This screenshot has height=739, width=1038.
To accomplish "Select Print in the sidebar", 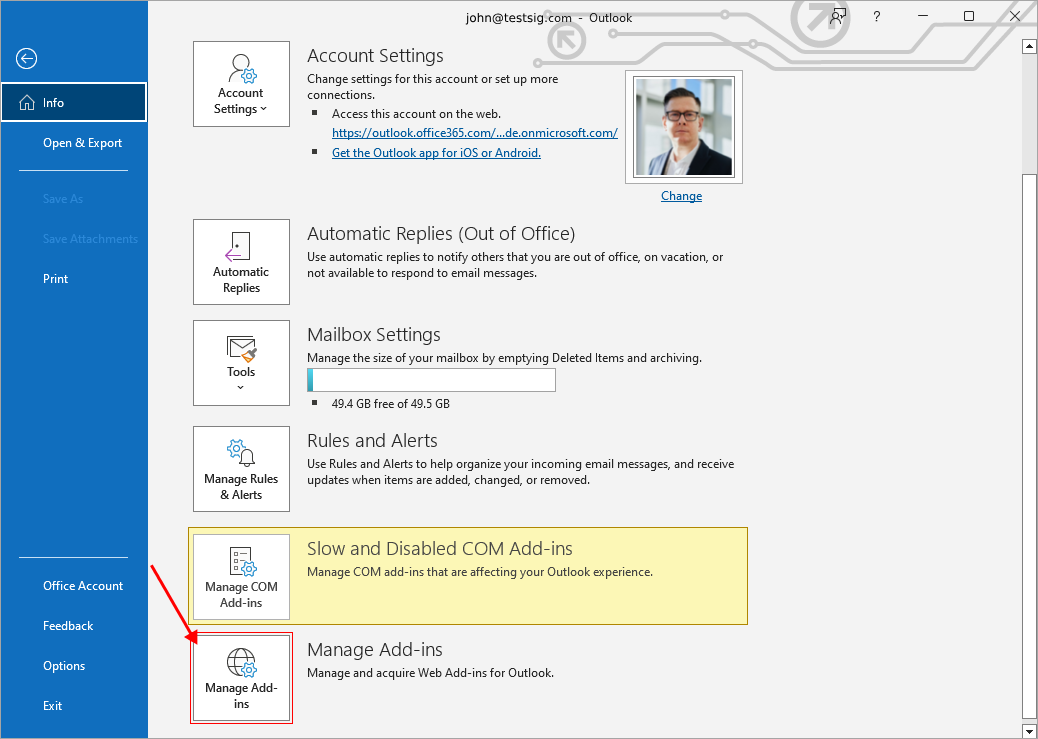I will [56, 279].
